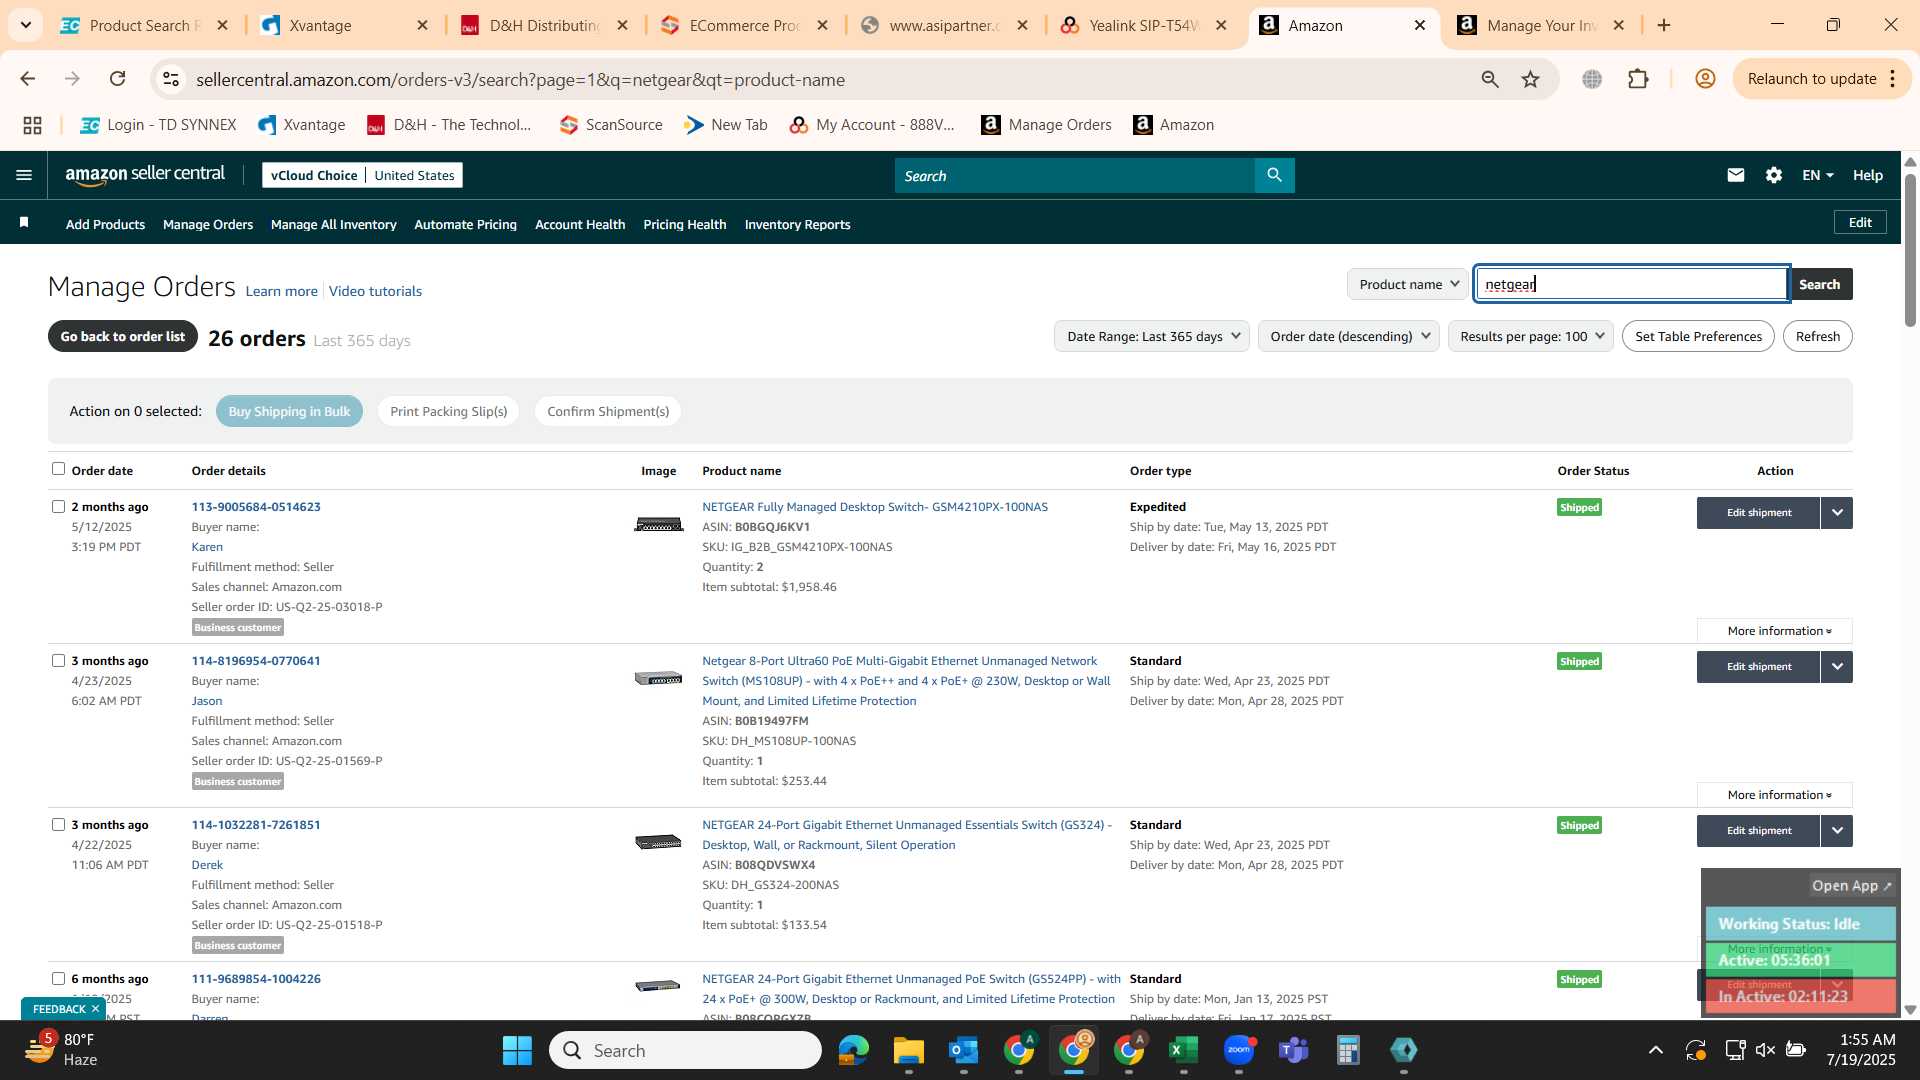Click the bookmark flag icon in nav bar
The width and height of the screenshot is (1920, 1080).
pos(24,223)
